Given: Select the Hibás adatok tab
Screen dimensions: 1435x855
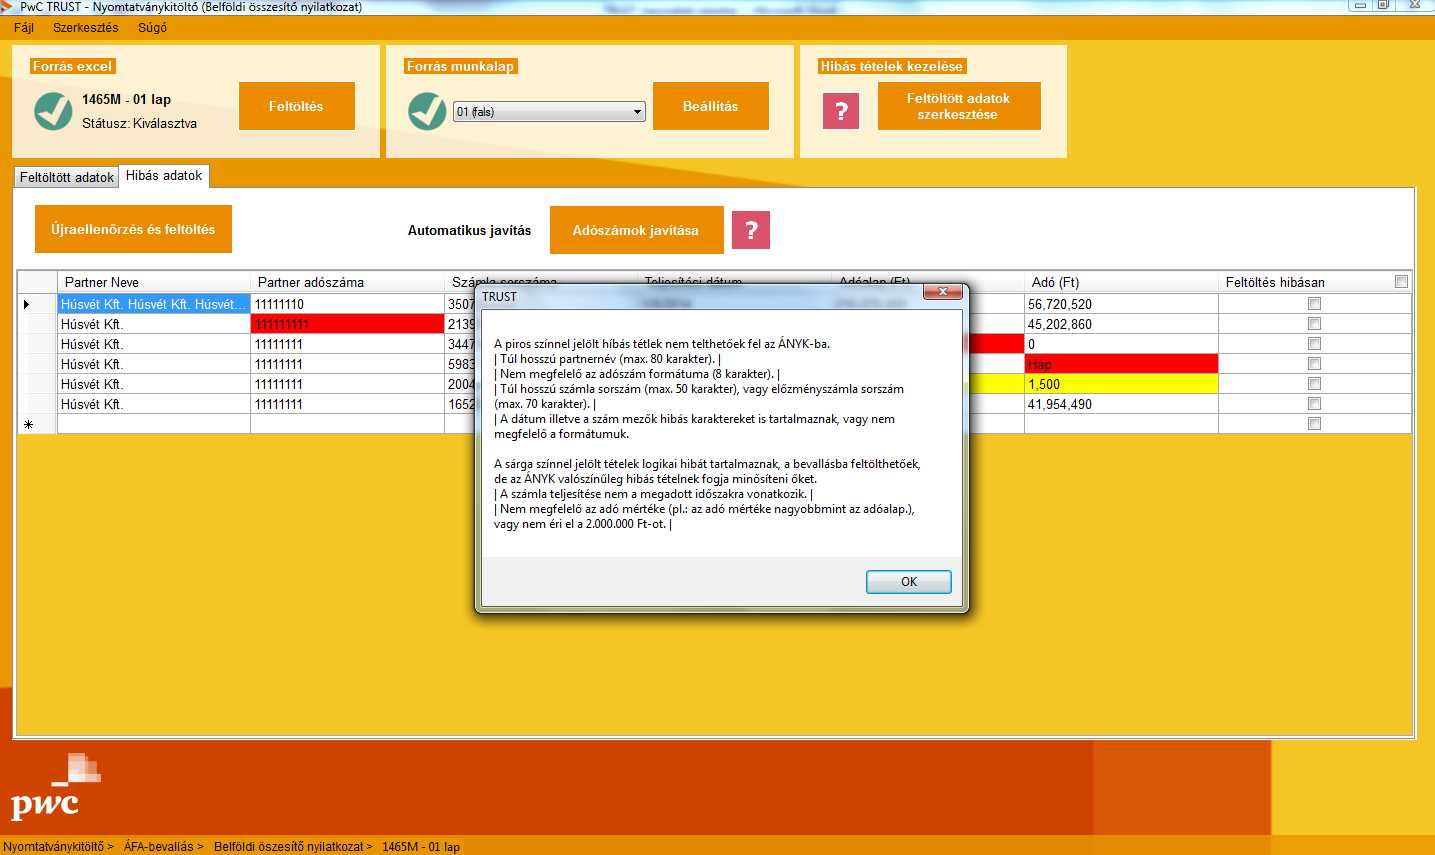Looking at the screenshot, I should 164,175.
